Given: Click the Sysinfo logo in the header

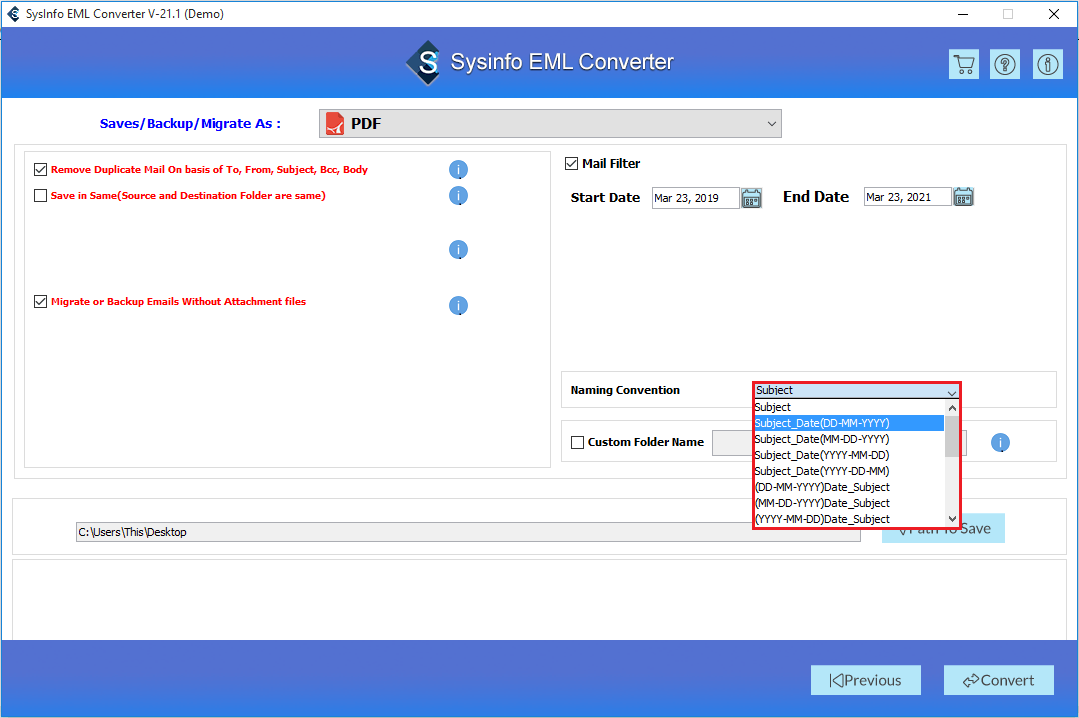Looking at the screenshot, I should [425, 63].
